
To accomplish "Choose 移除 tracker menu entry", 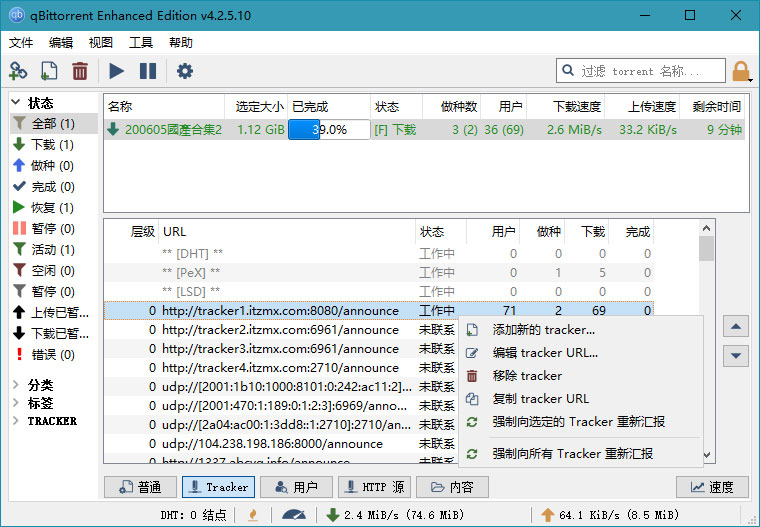I will coord(581,376).
